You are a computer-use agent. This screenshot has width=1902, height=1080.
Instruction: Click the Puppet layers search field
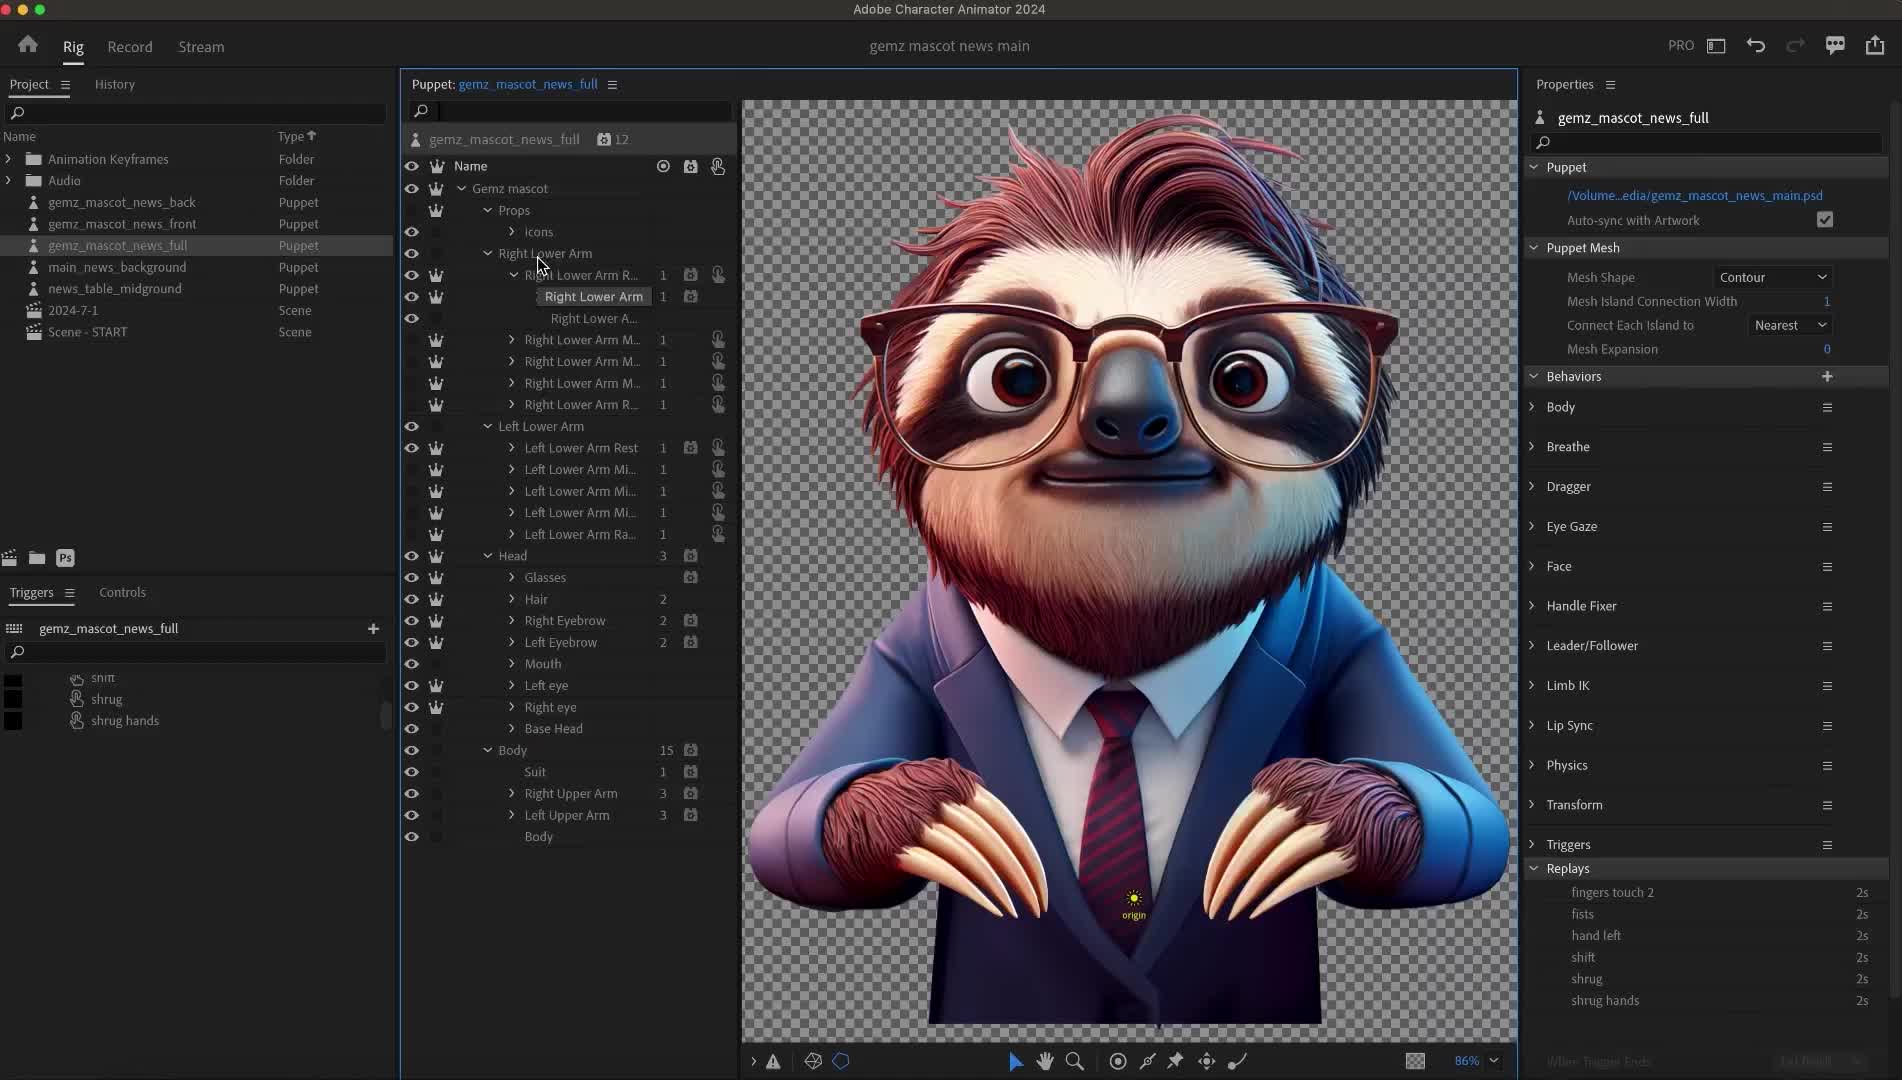571,111
